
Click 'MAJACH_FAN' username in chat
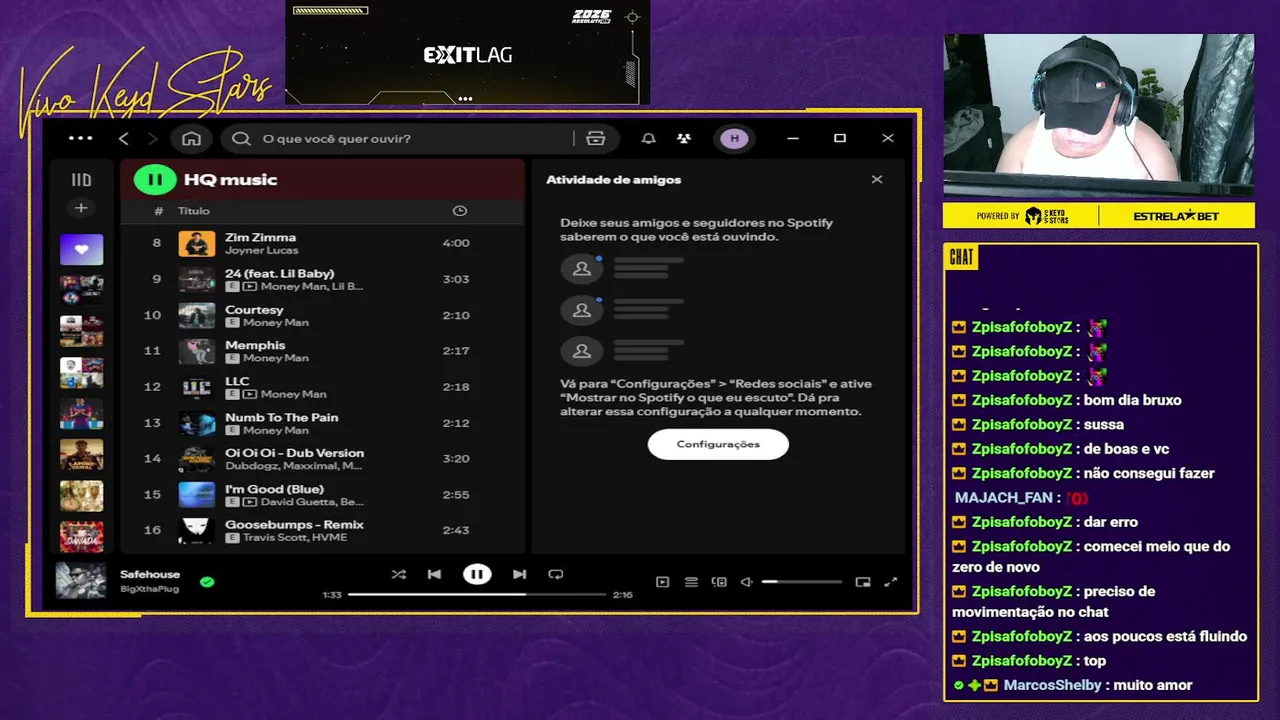[x=1003, y=497]
